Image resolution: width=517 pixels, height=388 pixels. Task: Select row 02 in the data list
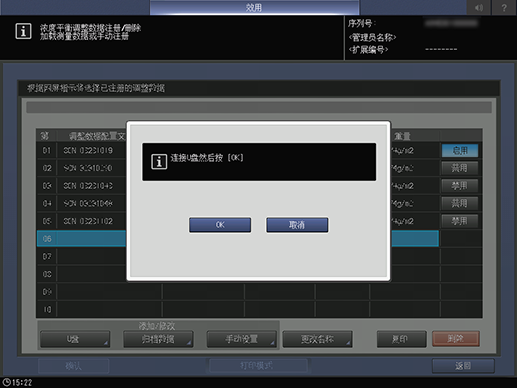(x=237, y=168)
